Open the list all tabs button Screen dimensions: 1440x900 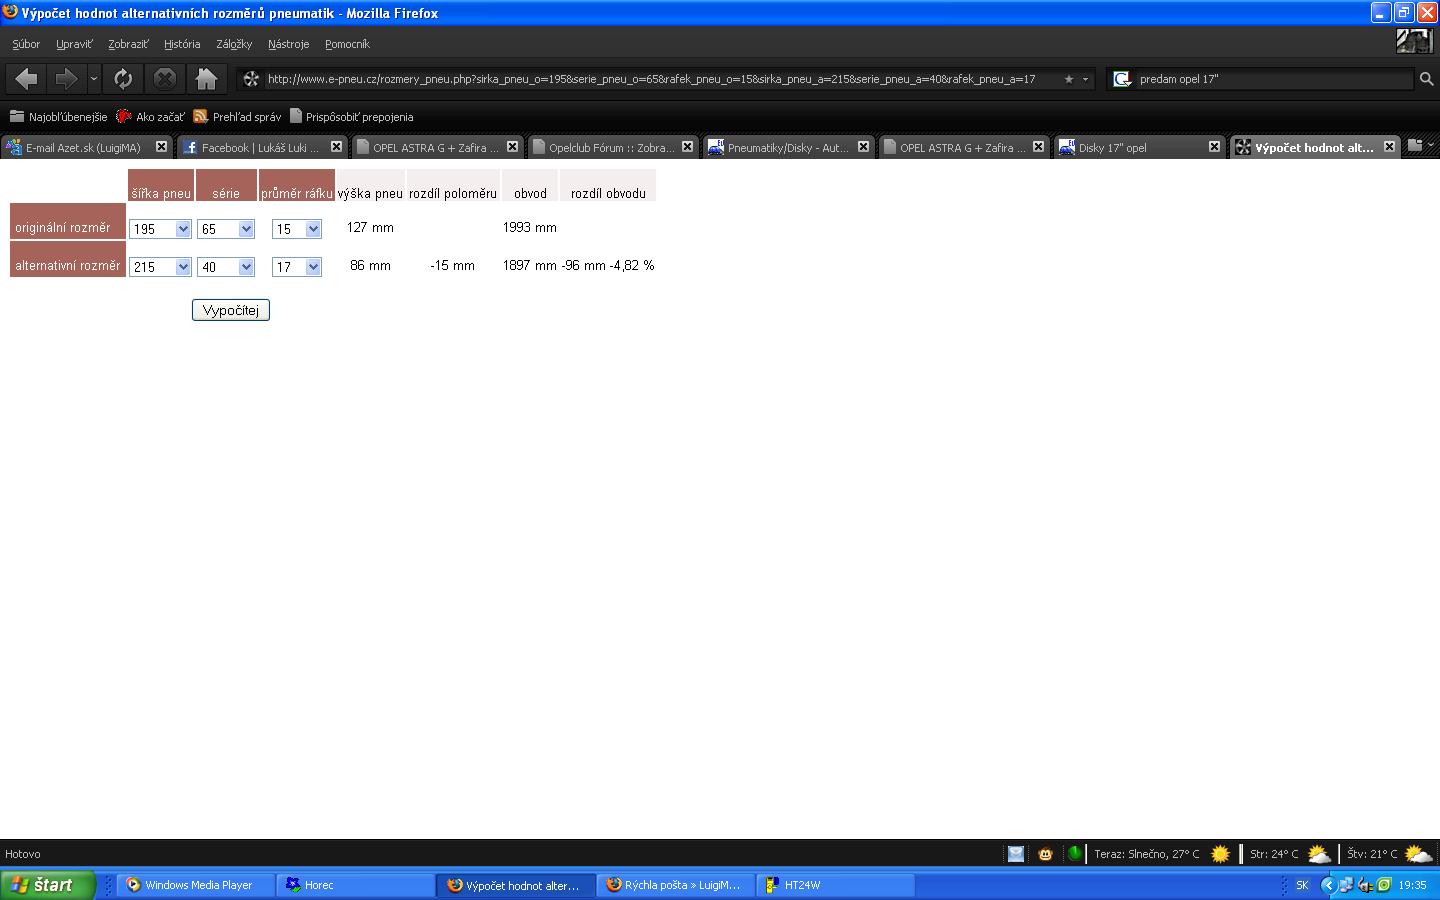pyautogui.click(x=1419, y=146)
